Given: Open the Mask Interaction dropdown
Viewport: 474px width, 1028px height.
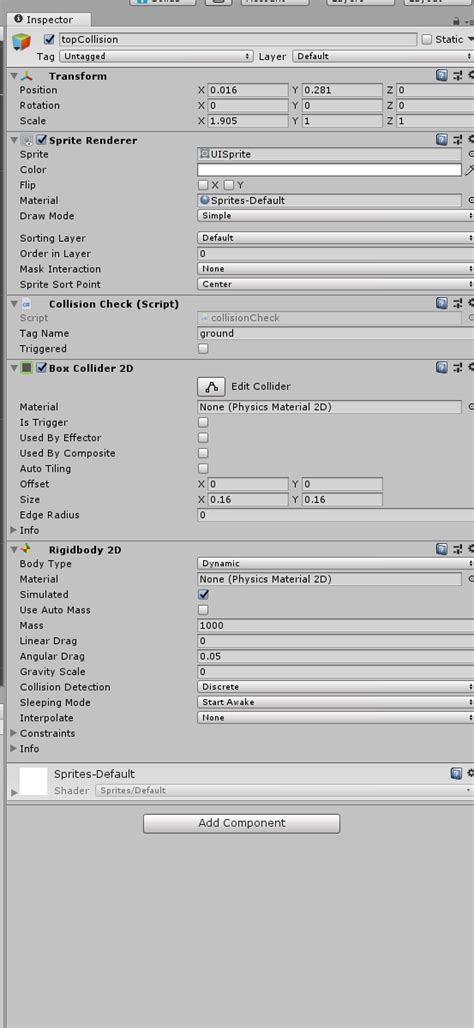Looking at the screenshot, I should pos(336,269).
